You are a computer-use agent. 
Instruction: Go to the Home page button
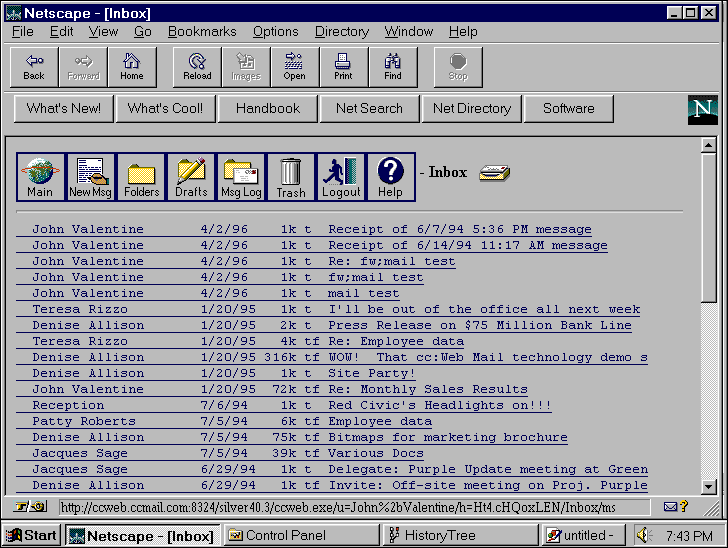132,67
